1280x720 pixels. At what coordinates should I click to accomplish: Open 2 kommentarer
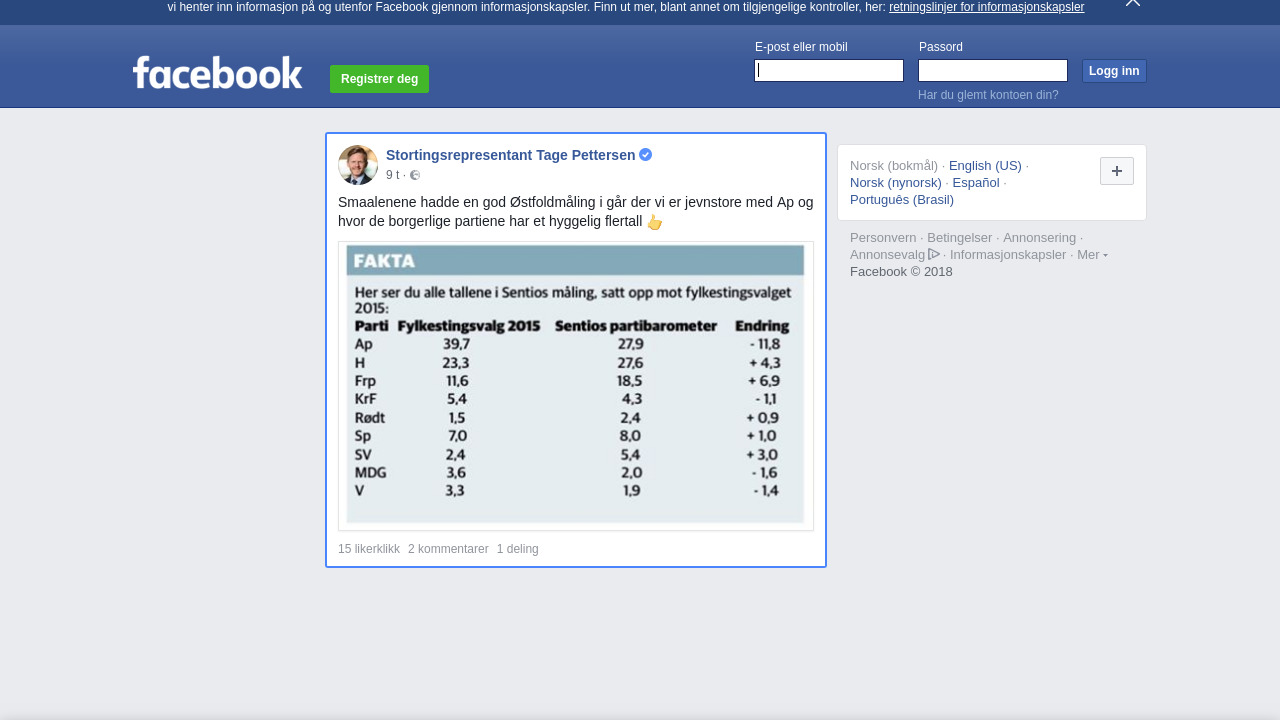[x=448, y=549]
